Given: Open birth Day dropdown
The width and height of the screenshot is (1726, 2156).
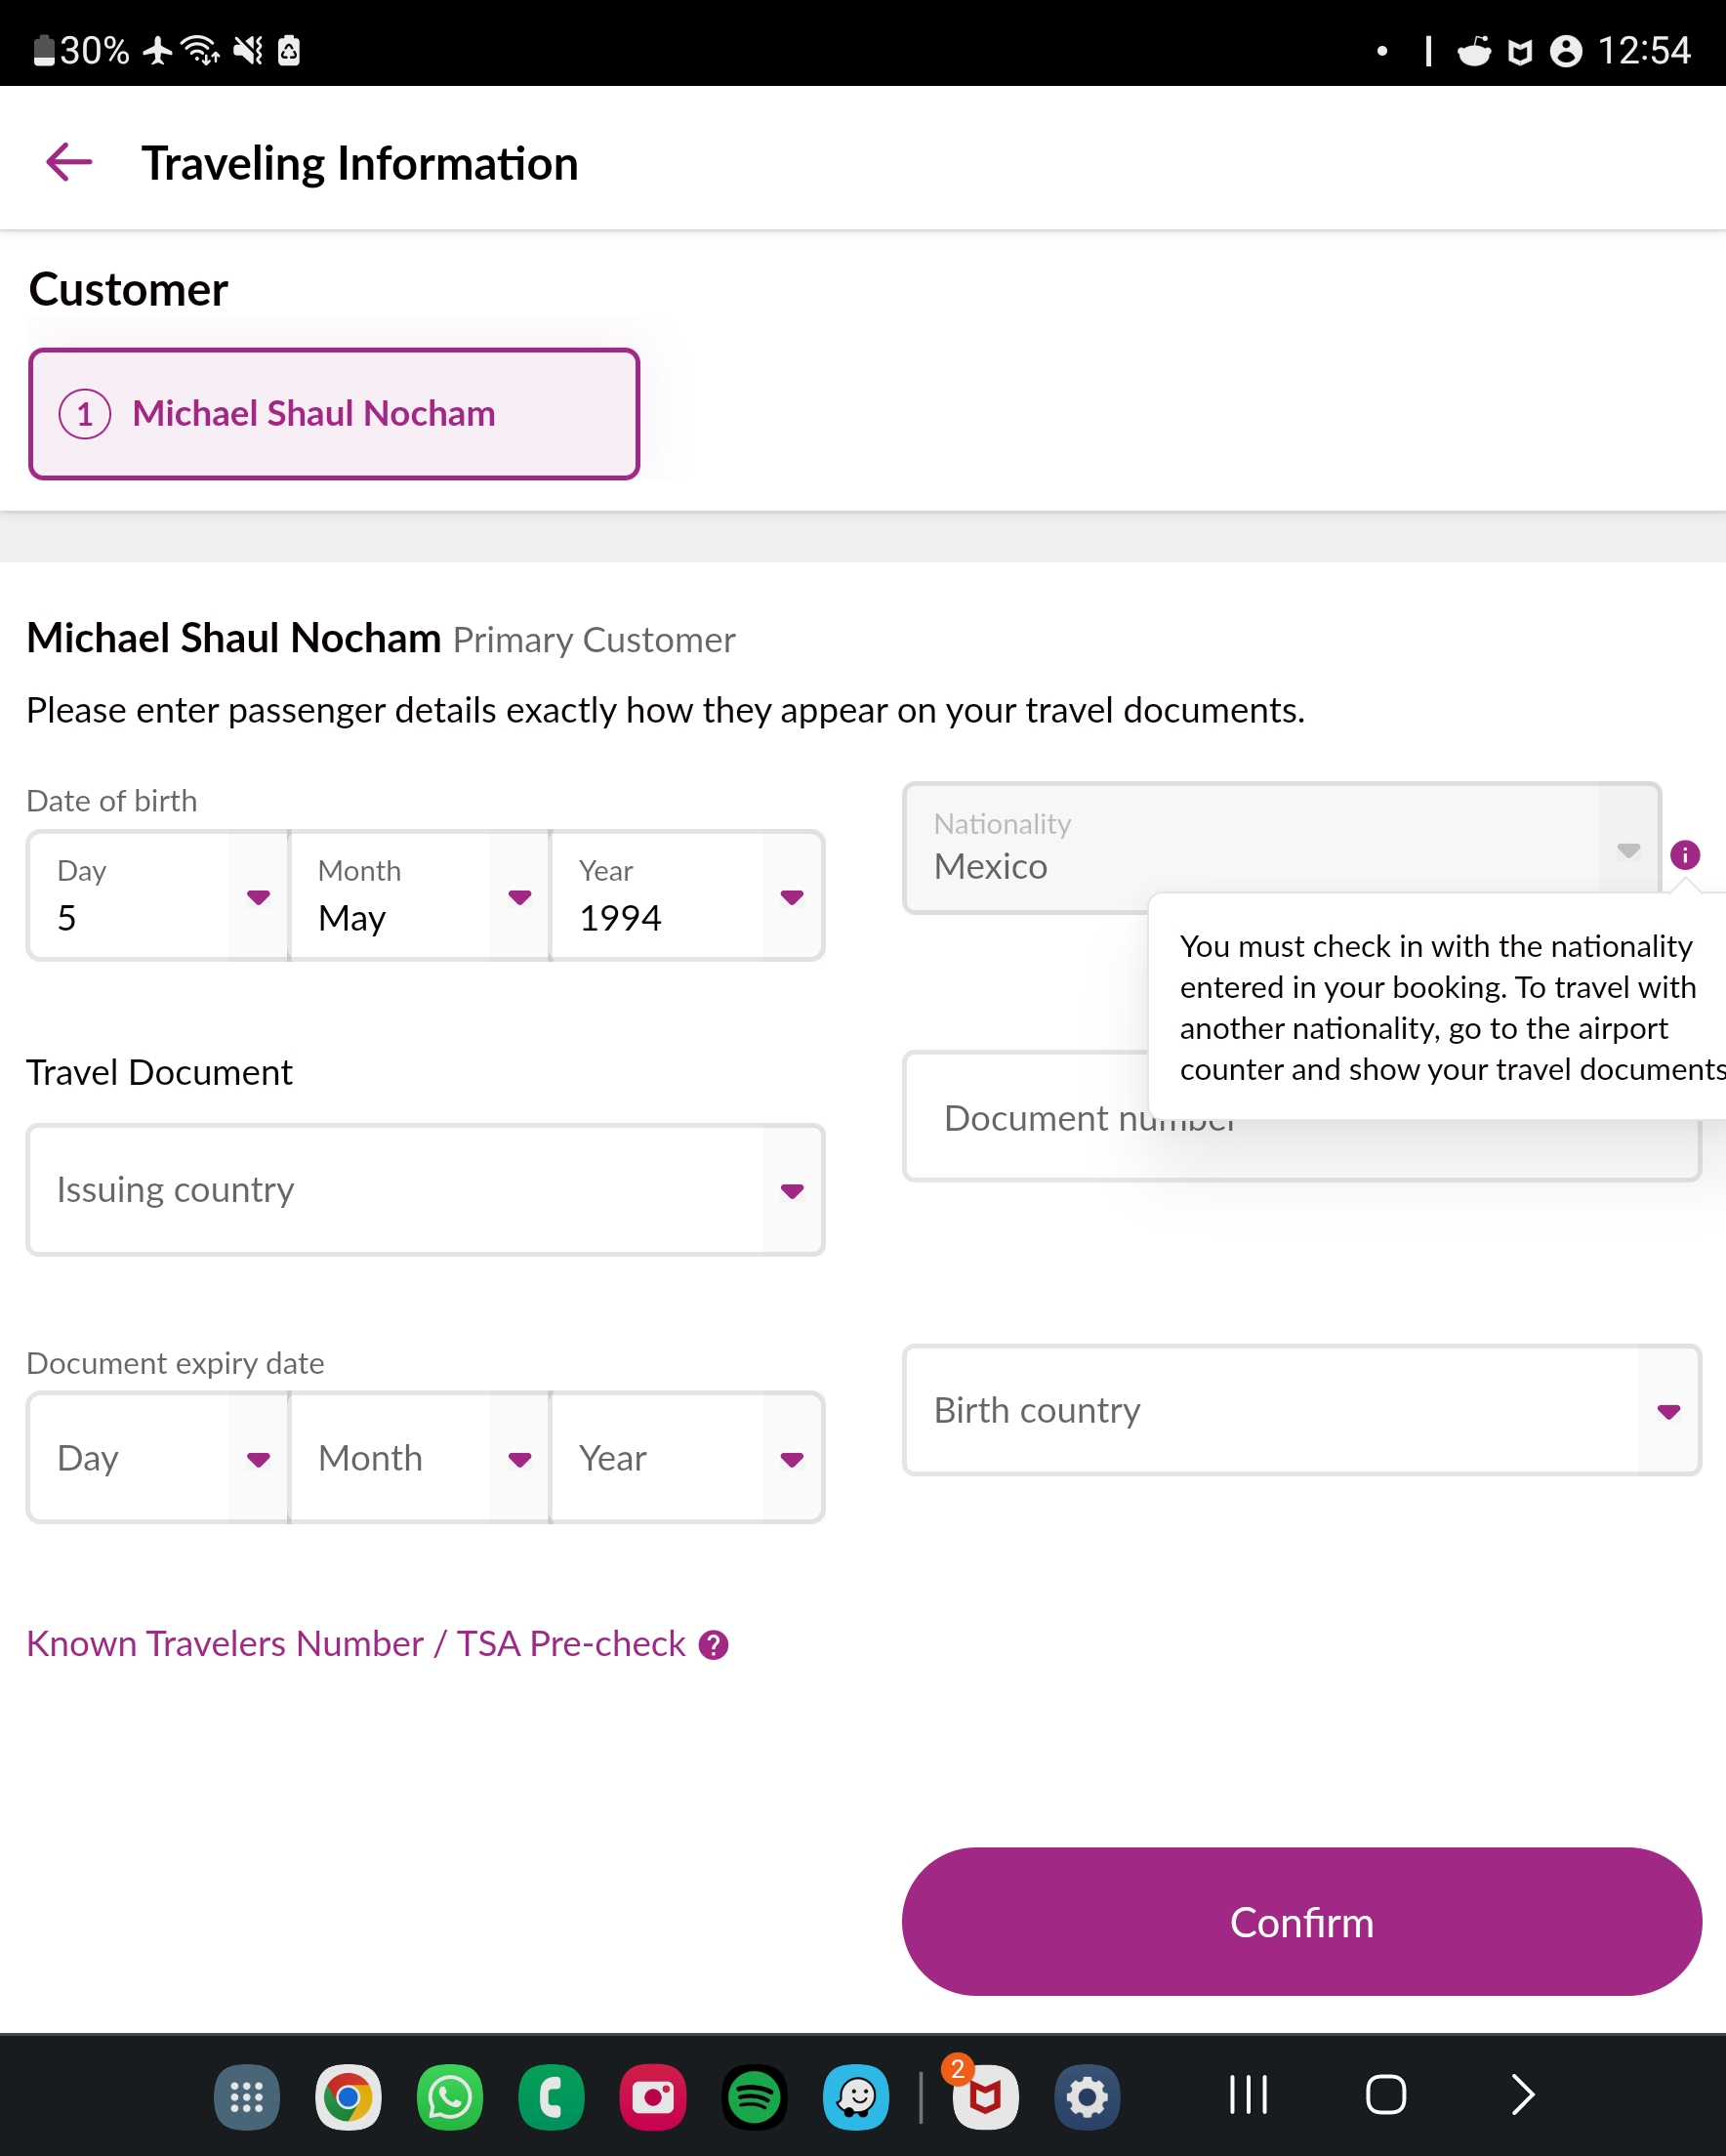Looking at the screenshot, I should coord(158,896).
